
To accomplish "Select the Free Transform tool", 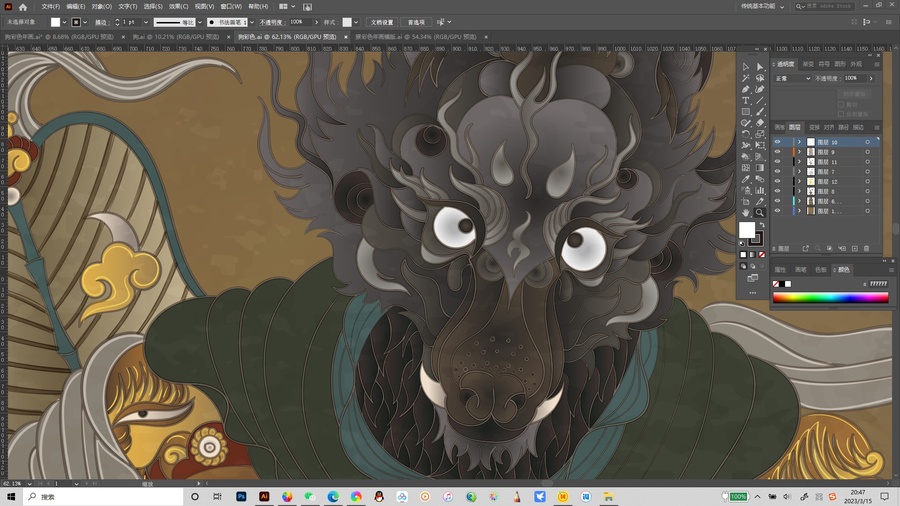I will [760, 145].
